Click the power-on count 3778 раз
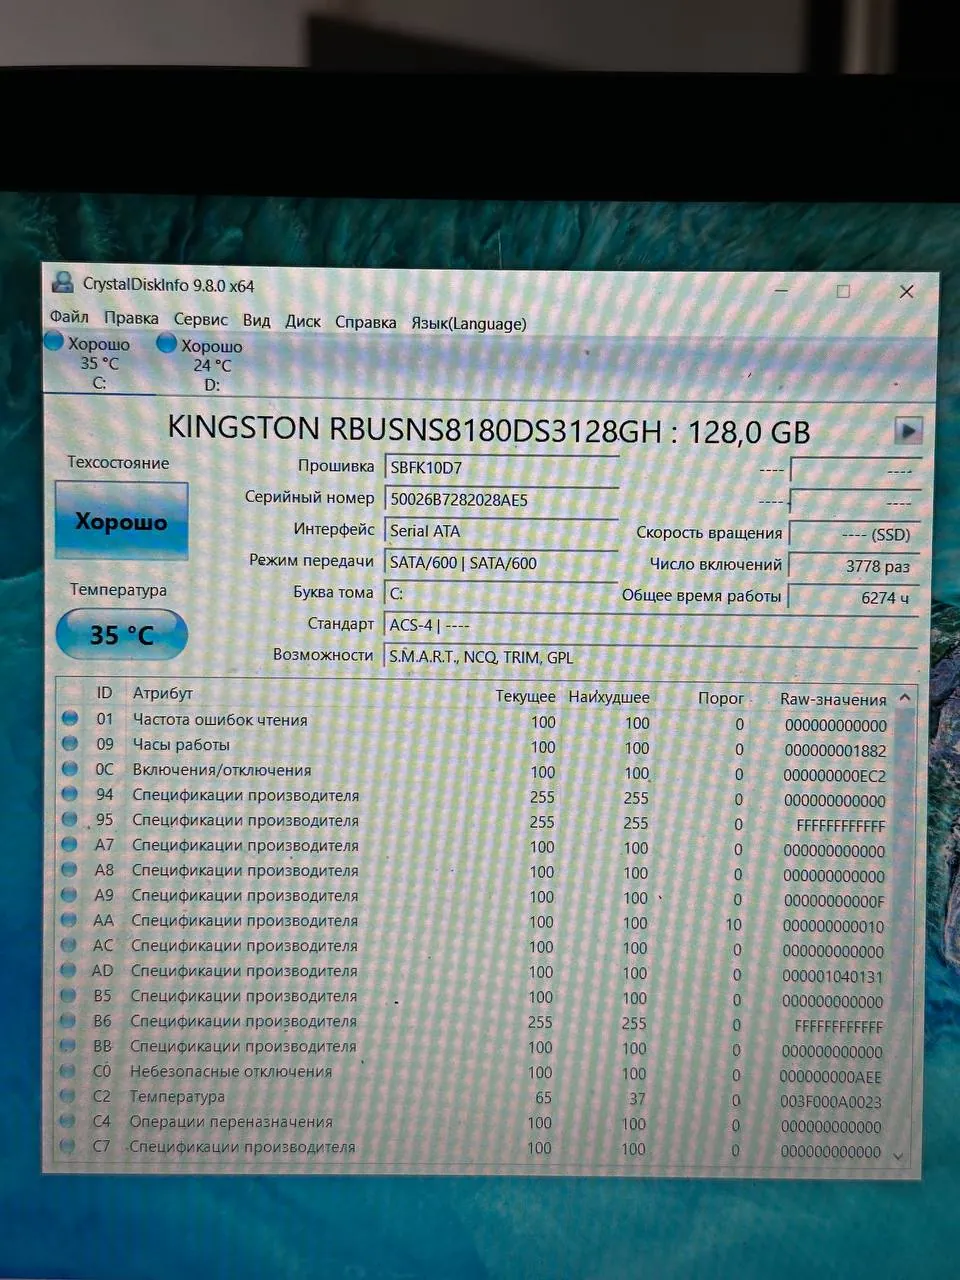This screenshot has height=1280, width=960. [x=853, y=566]
